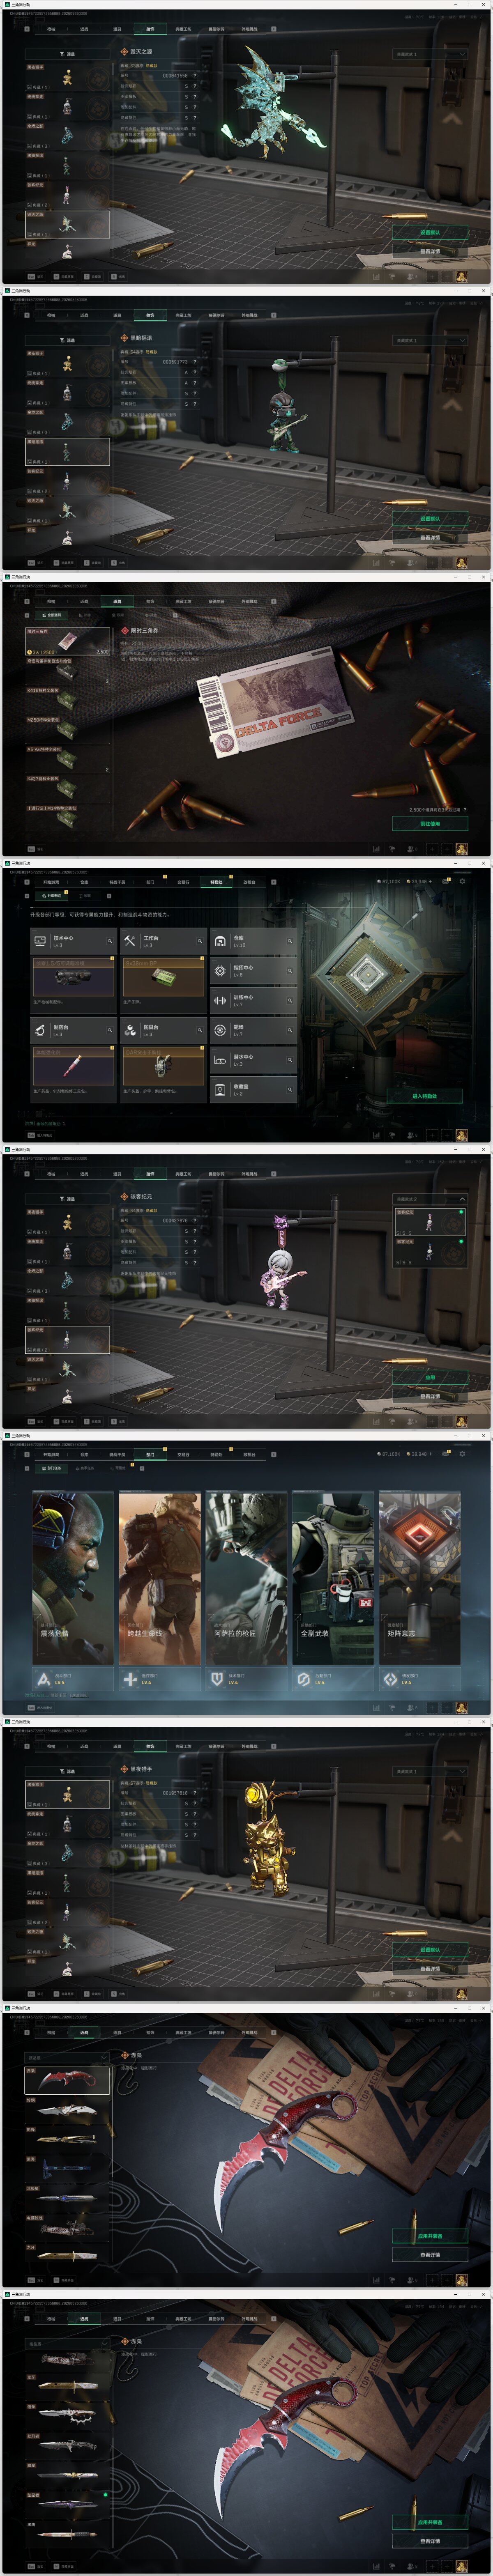Click diamond icon under the matrix cube card
Image resolution: width=493 pixels, height=2576 pixels.
click(390, 1679)
